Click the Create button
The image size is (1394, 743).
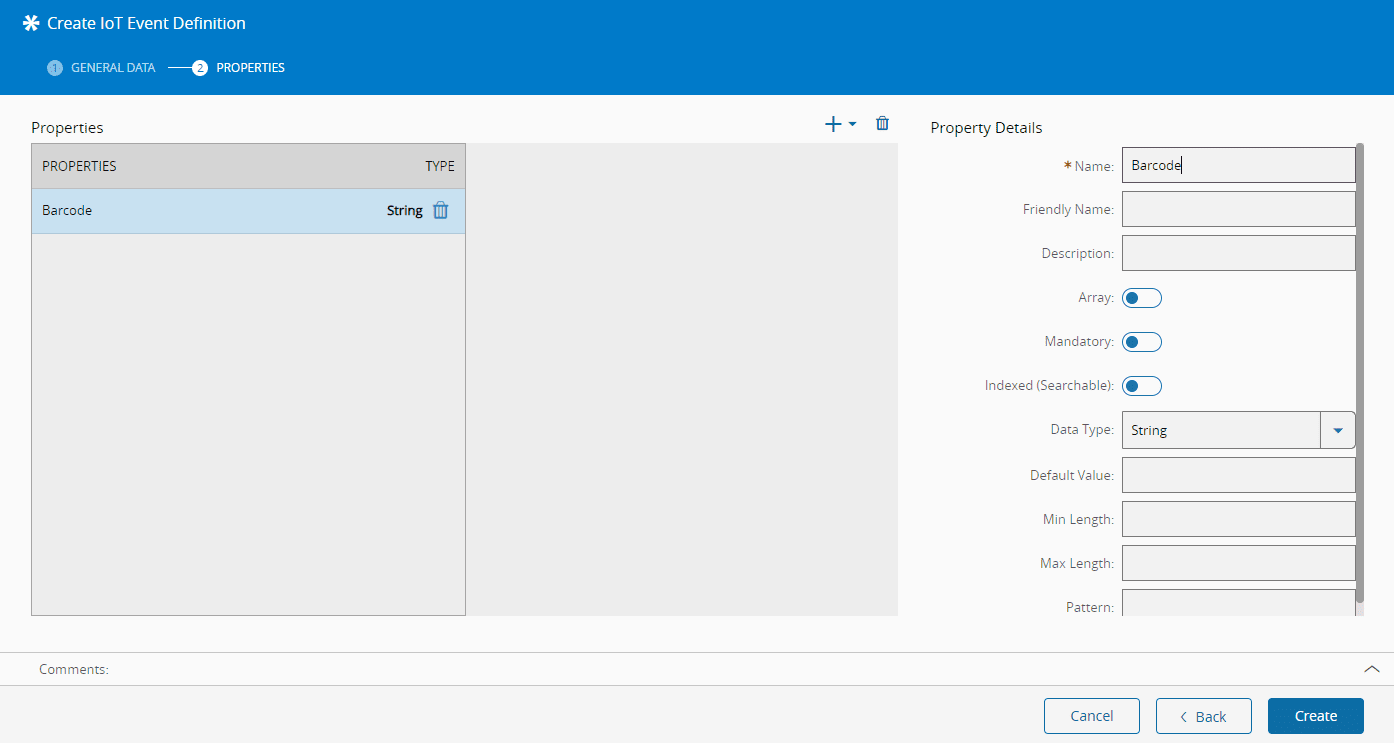click(x=1315, y=716)
